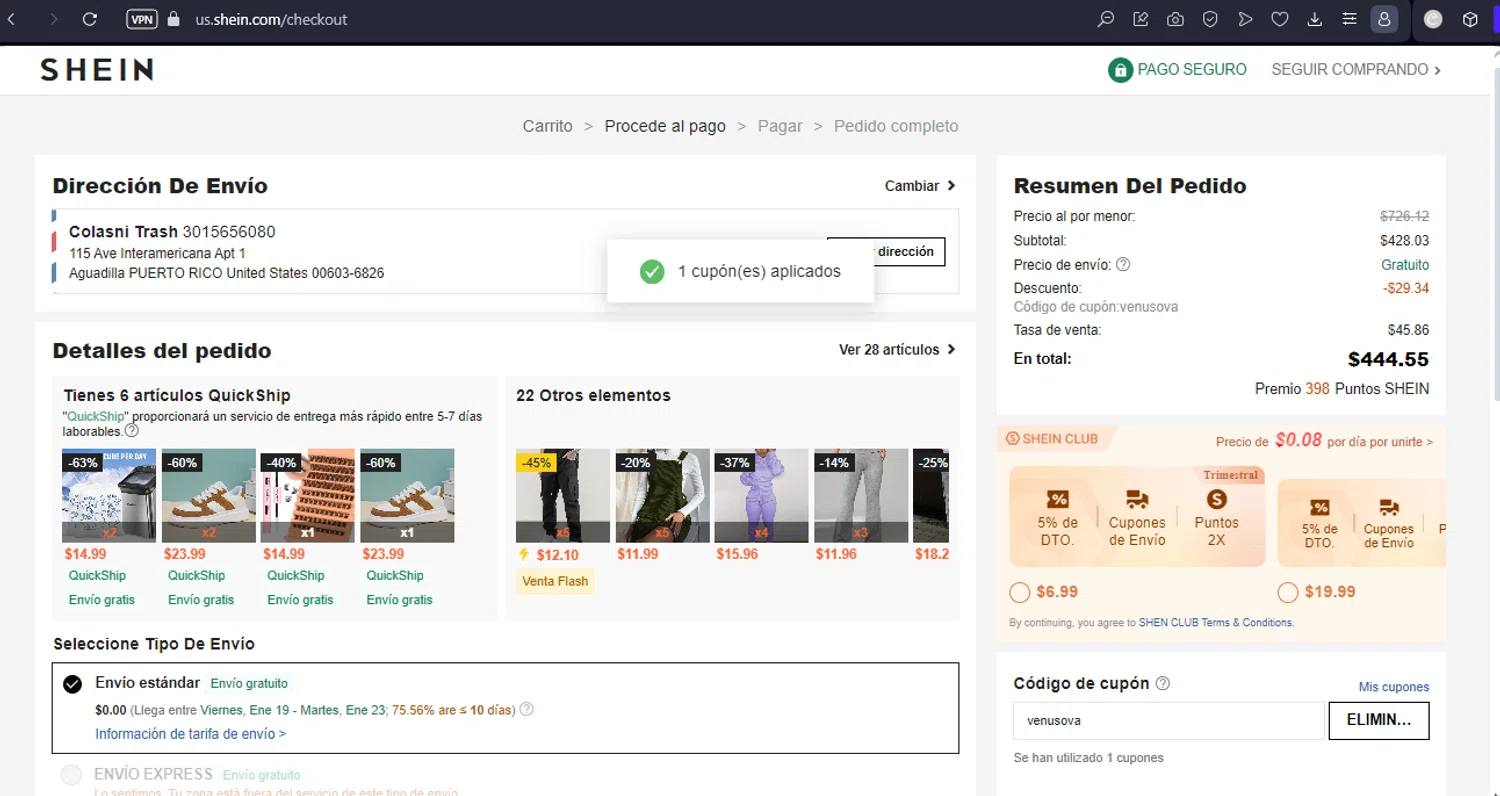Click help icon beside Código de cupón
The image size is (1500, 796).
coord(1162,684)
